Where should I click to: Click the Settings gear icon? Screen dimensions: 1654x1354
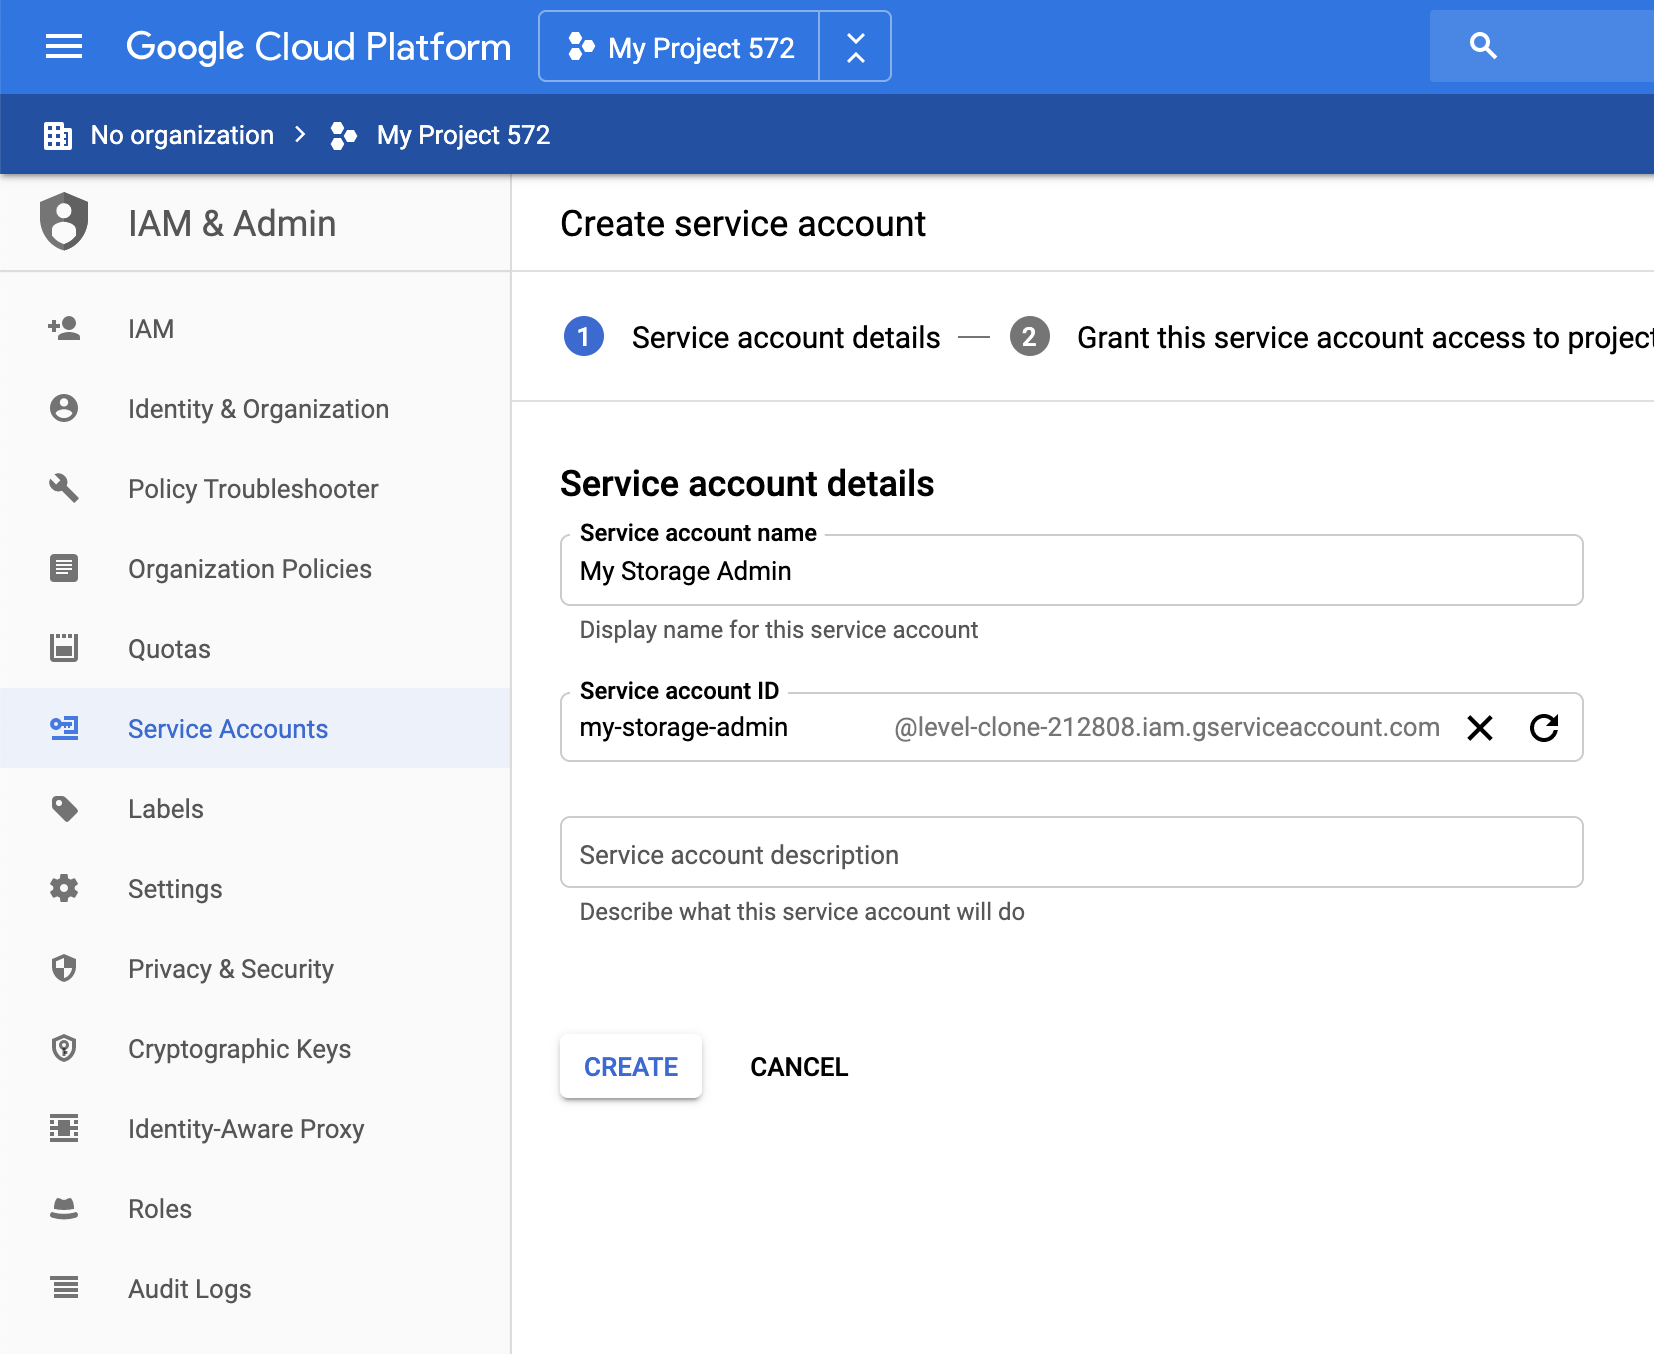point(64,889)
